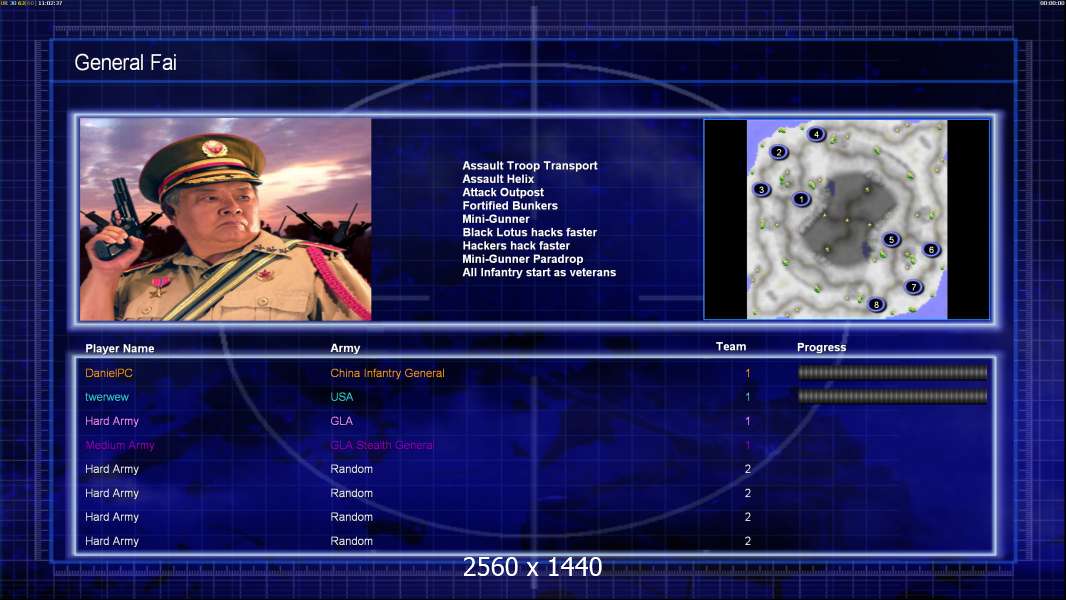The width and height of the screenshot is (1066, 600).
Task: Click the 'Assault Troop Transport' ability line
Action: [x=530, y=165]
